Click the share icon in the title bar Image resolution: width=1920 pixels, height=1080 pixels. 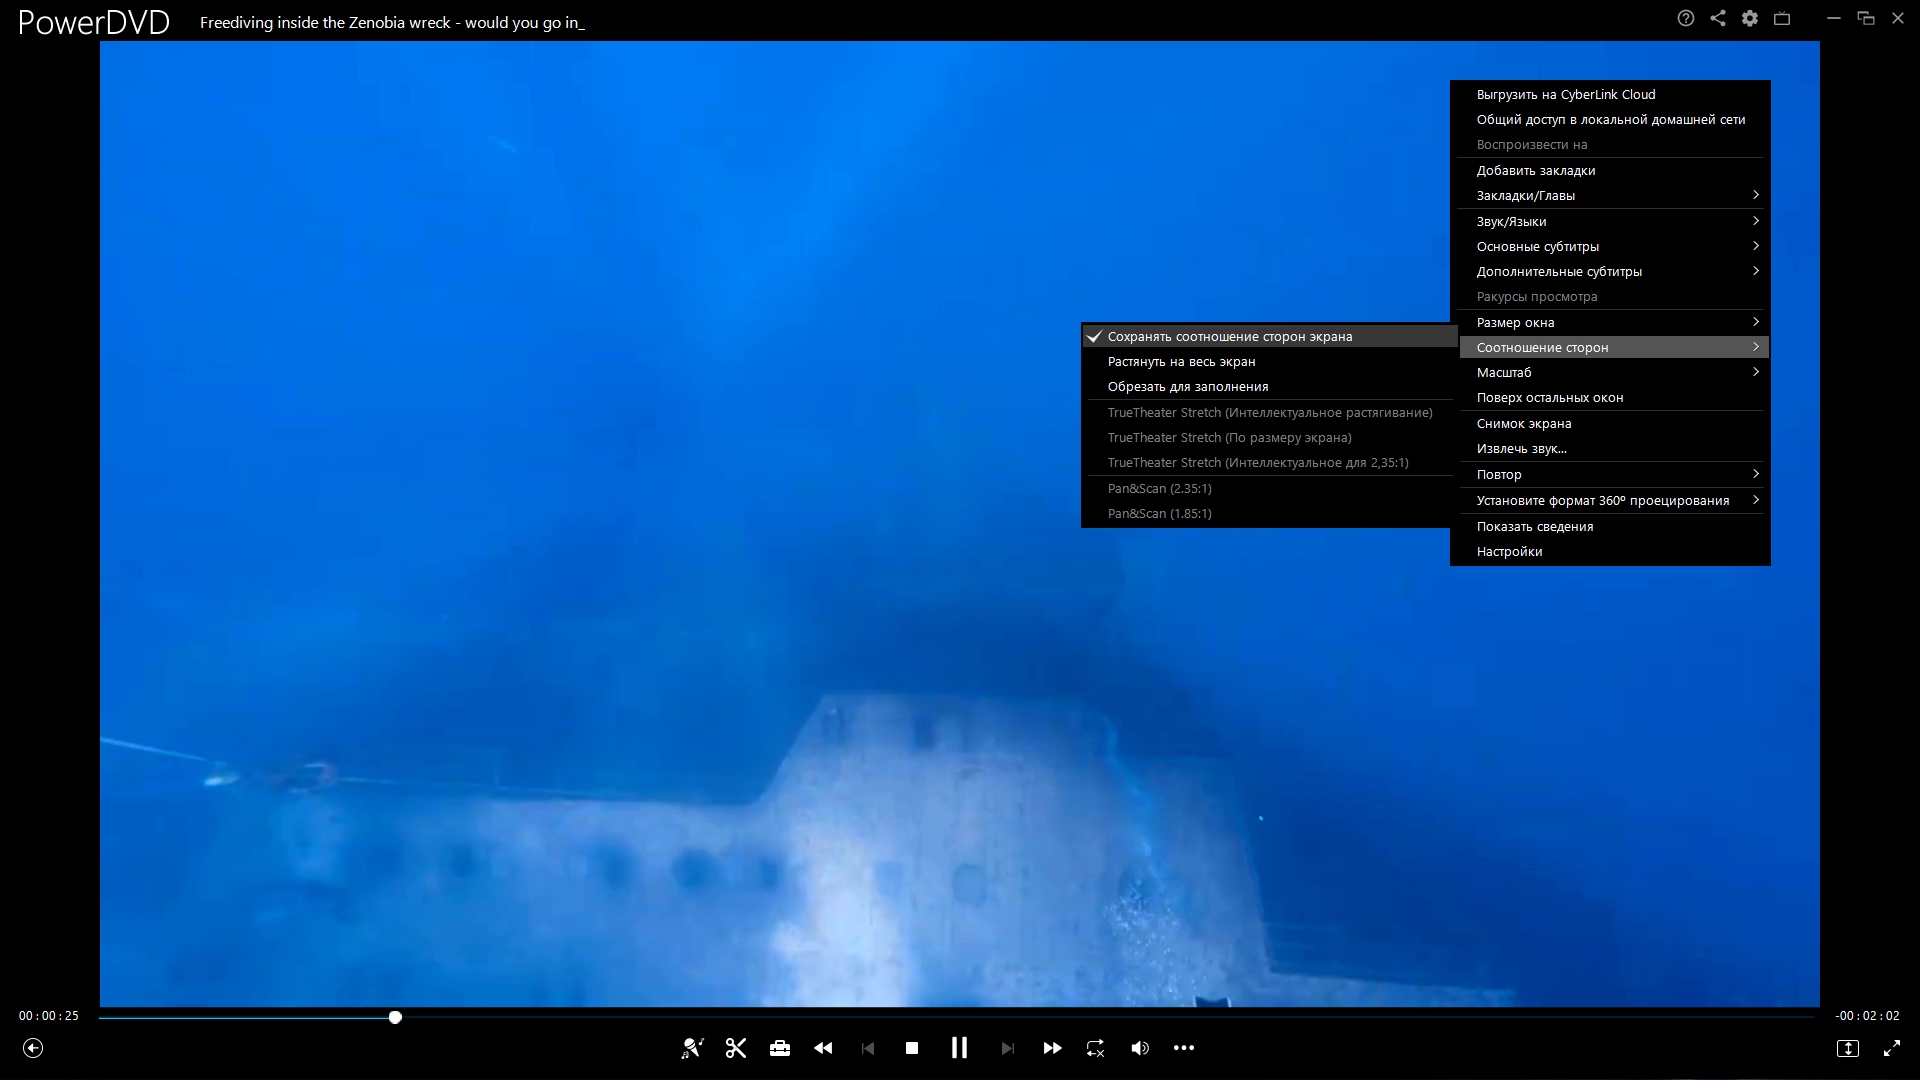coord(1718,18)
